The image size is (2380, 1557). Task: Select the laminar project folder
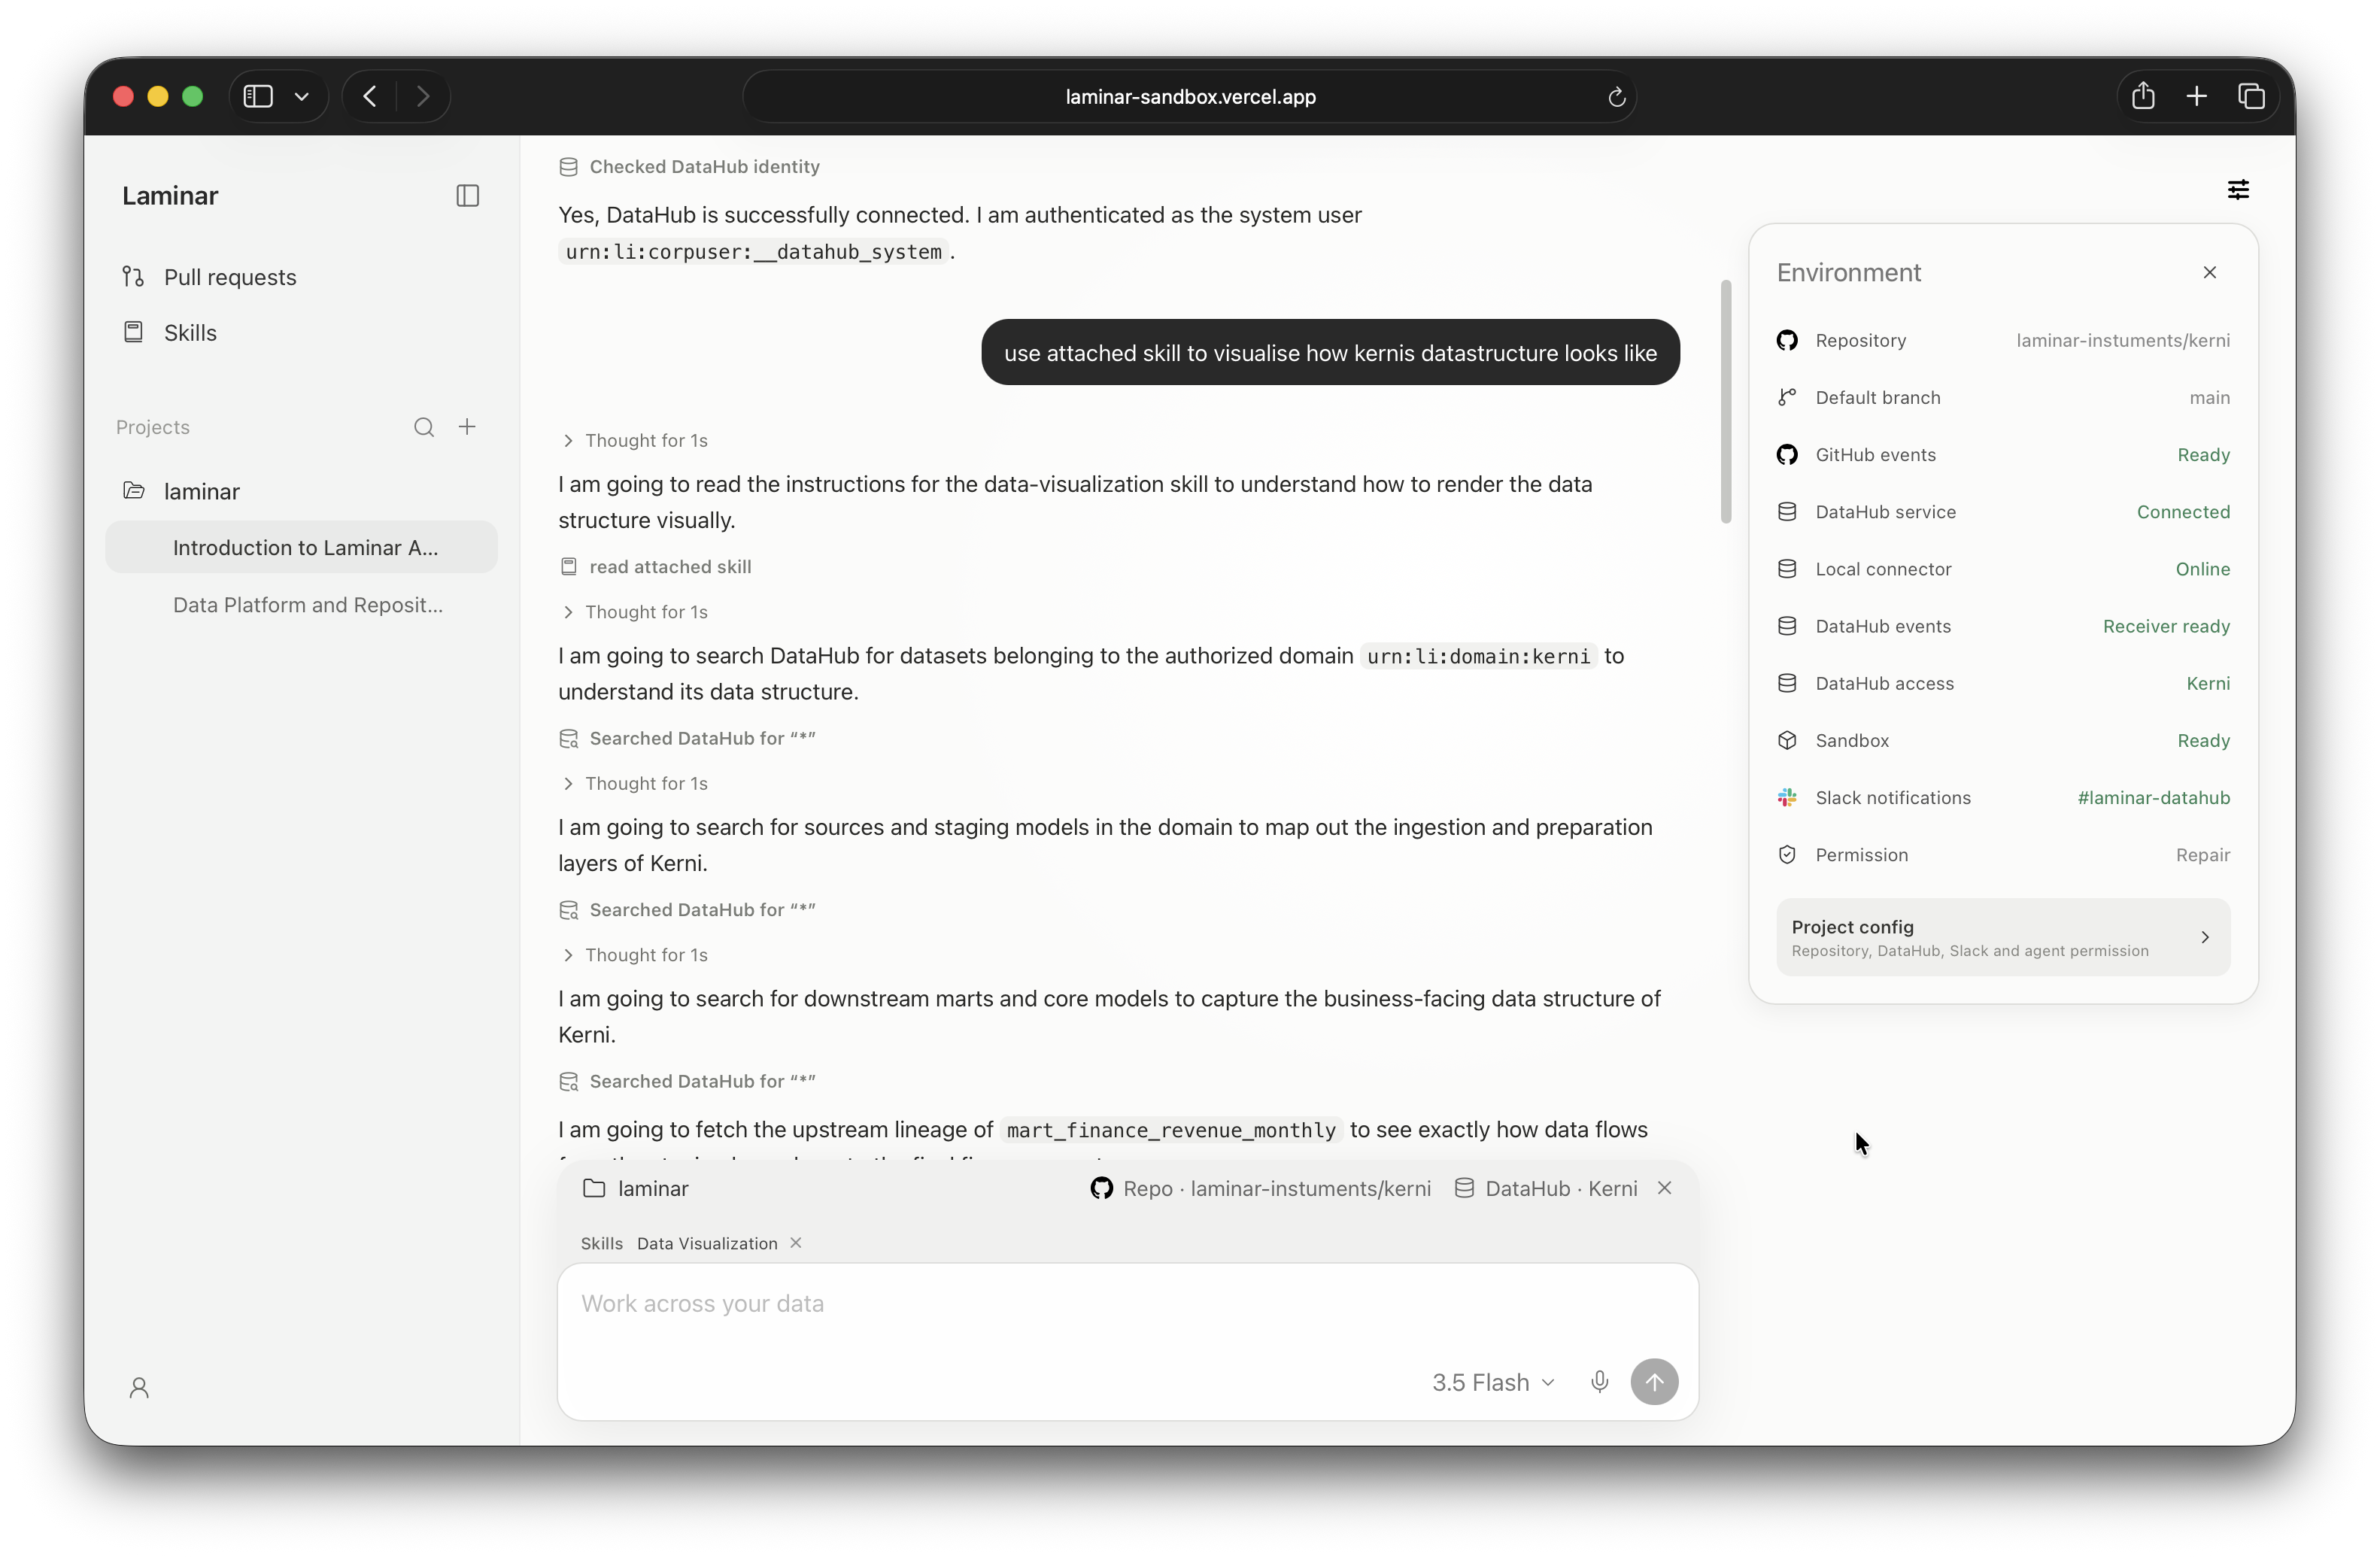(x=301, y=491)
